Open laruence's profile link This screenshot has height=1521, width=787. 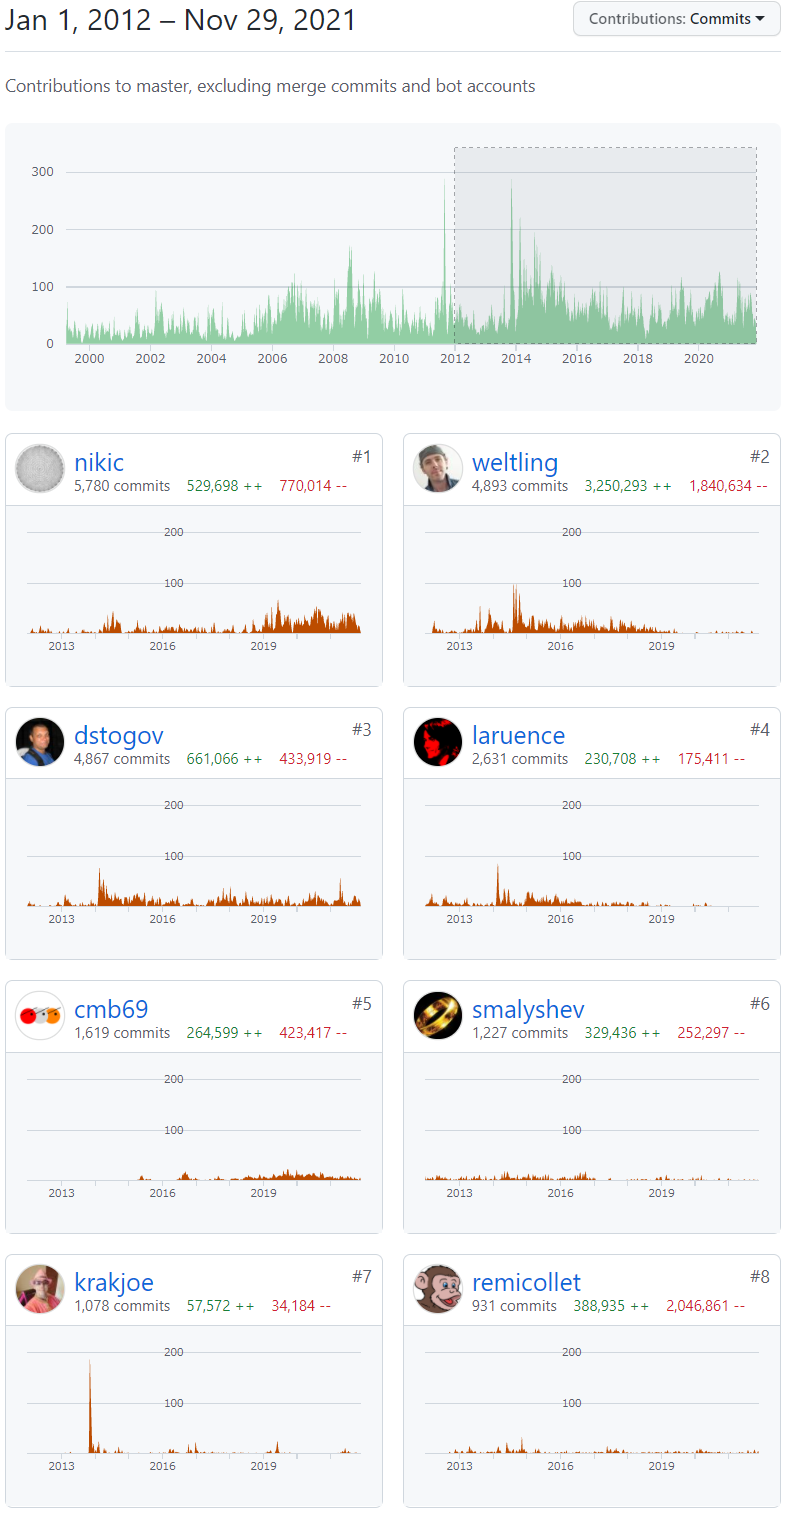click(x=518, y=735)
